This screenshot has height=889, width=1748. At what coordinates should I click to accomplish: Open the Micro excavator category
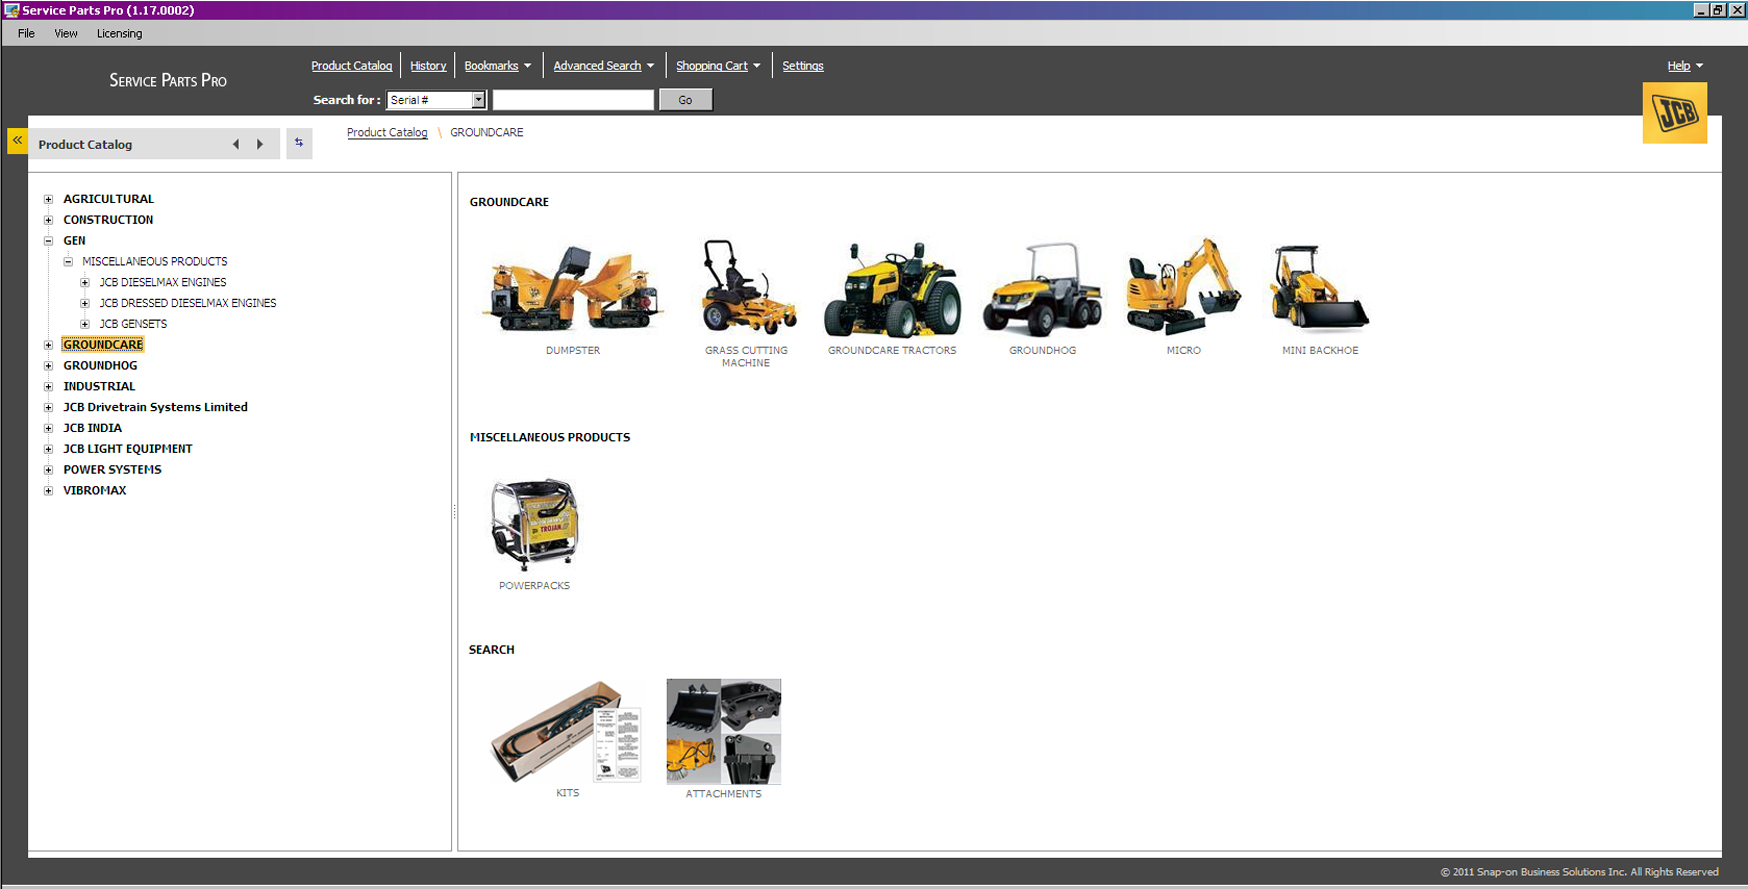[x=1183, y=289]
